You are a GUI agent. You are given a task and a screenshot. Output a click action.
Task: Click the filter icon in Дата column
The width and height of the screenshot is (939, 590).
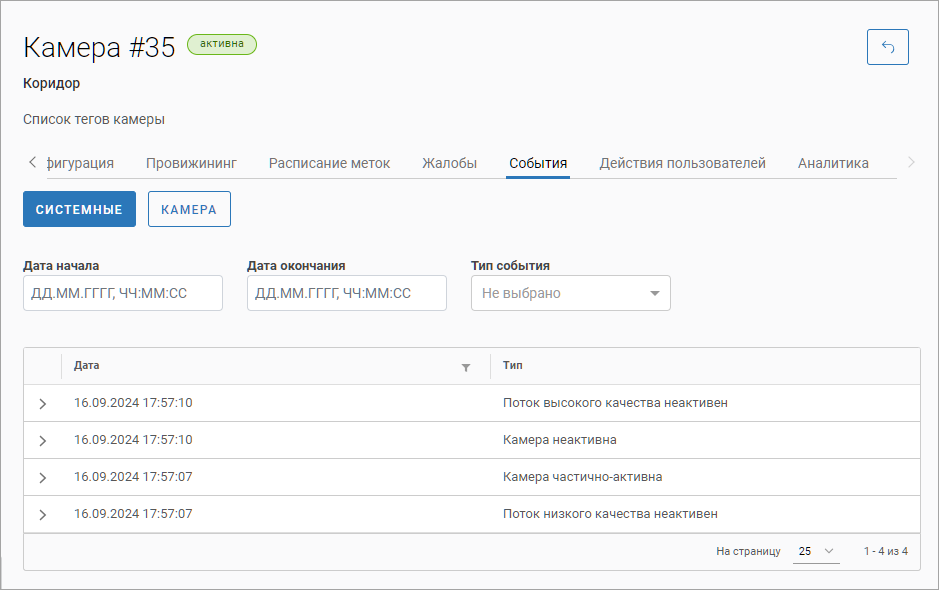465,368
